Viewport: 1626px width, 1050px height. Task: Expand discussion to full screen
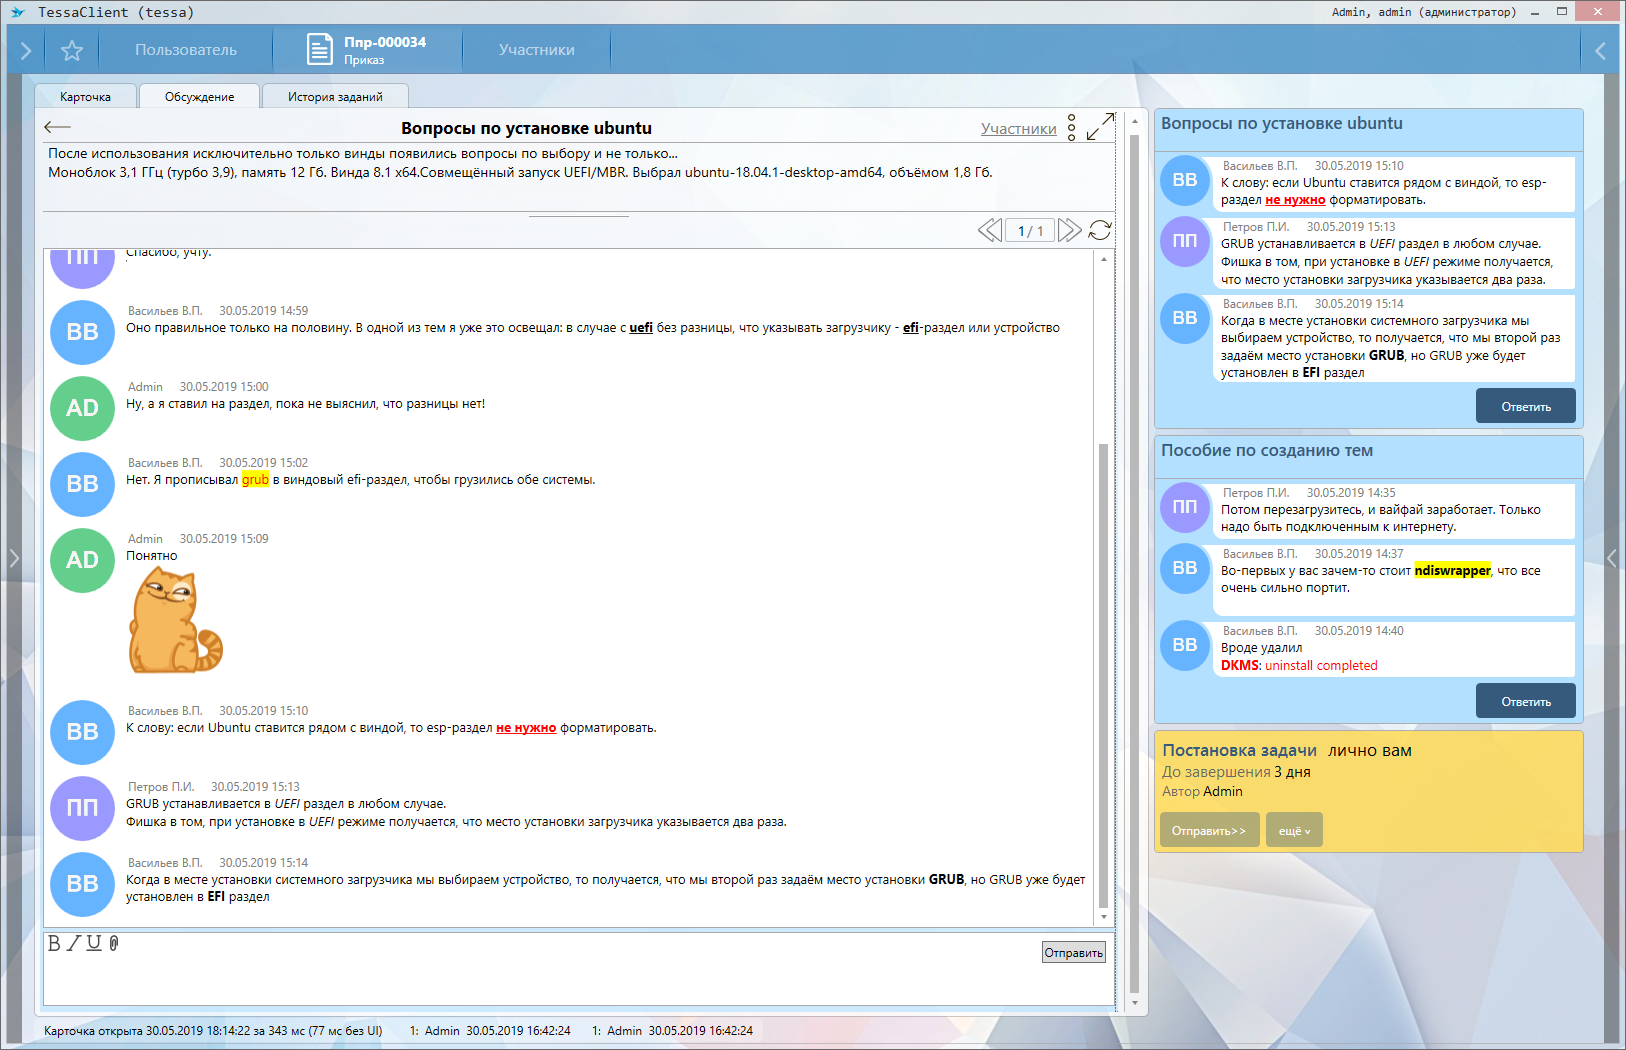coord(1100,127)
